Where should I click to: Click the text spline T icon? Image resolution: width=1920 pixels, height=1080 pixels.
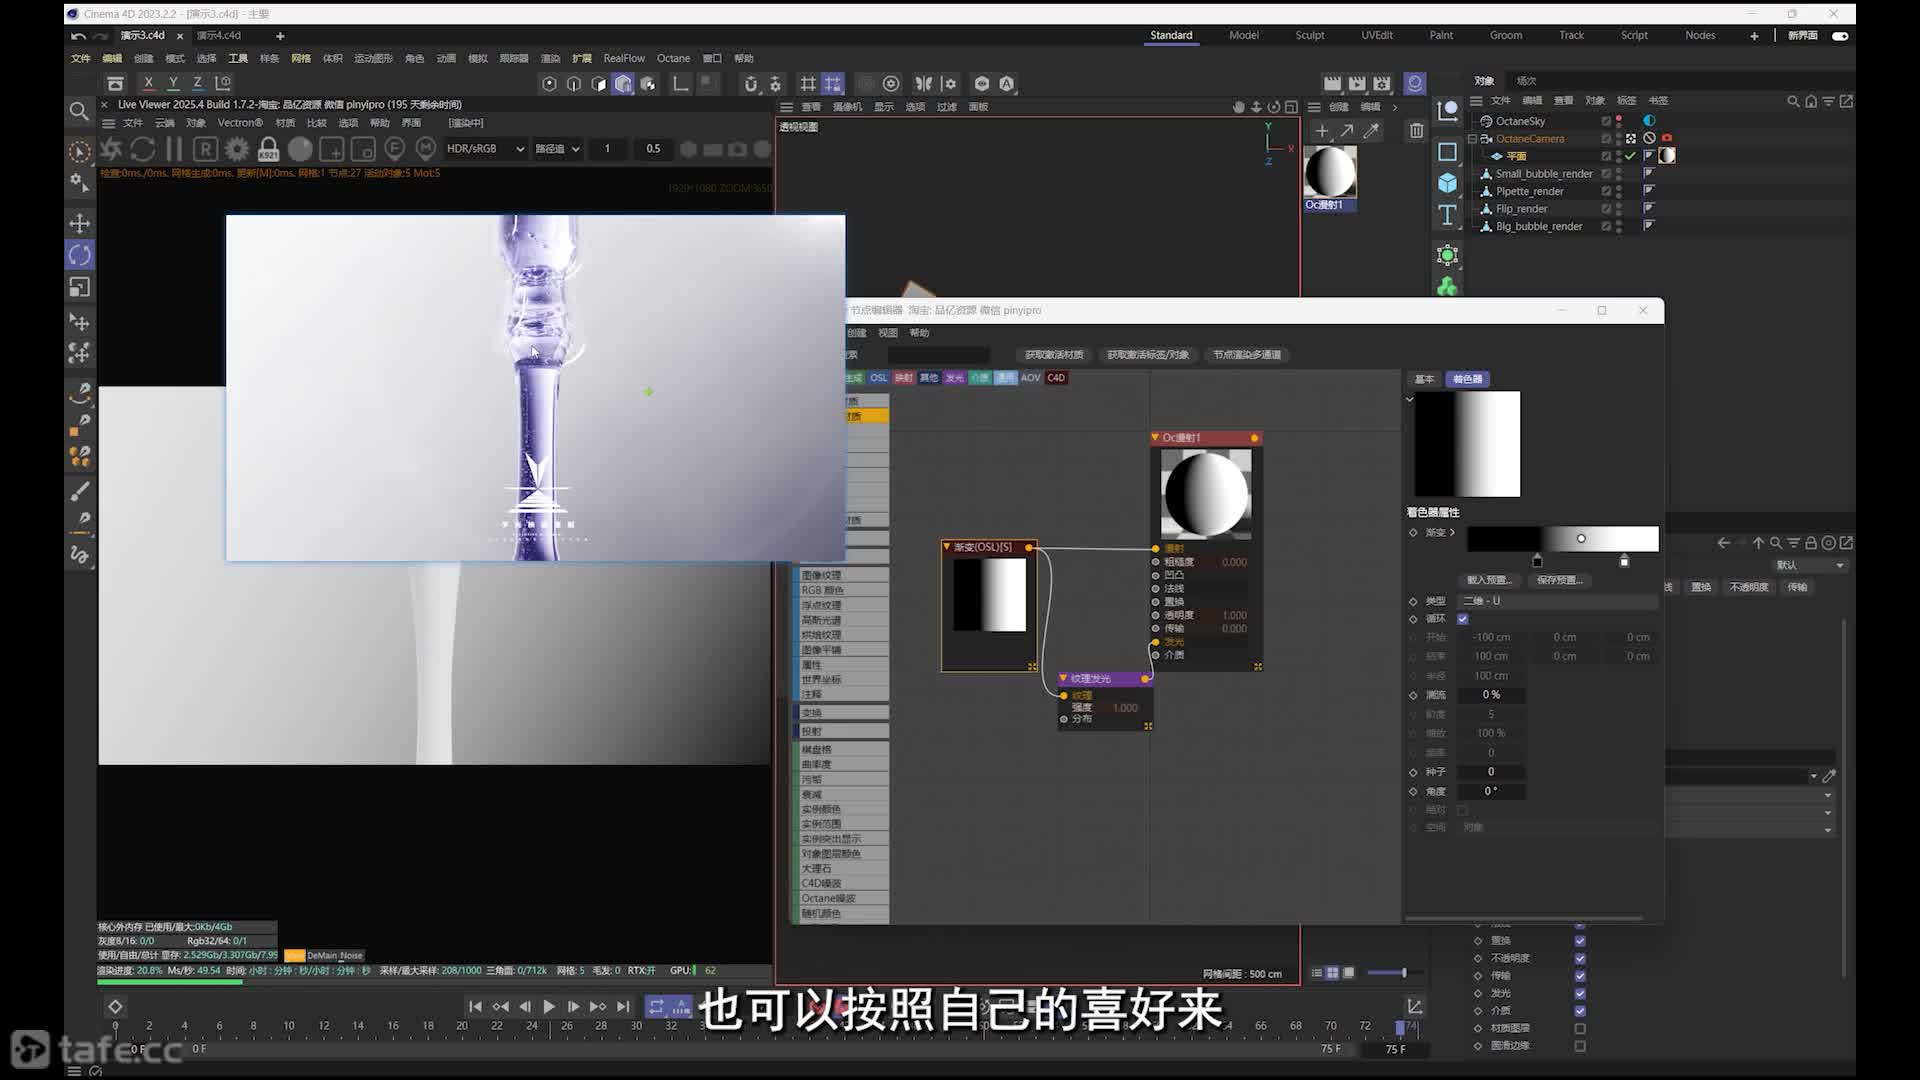1447,215
